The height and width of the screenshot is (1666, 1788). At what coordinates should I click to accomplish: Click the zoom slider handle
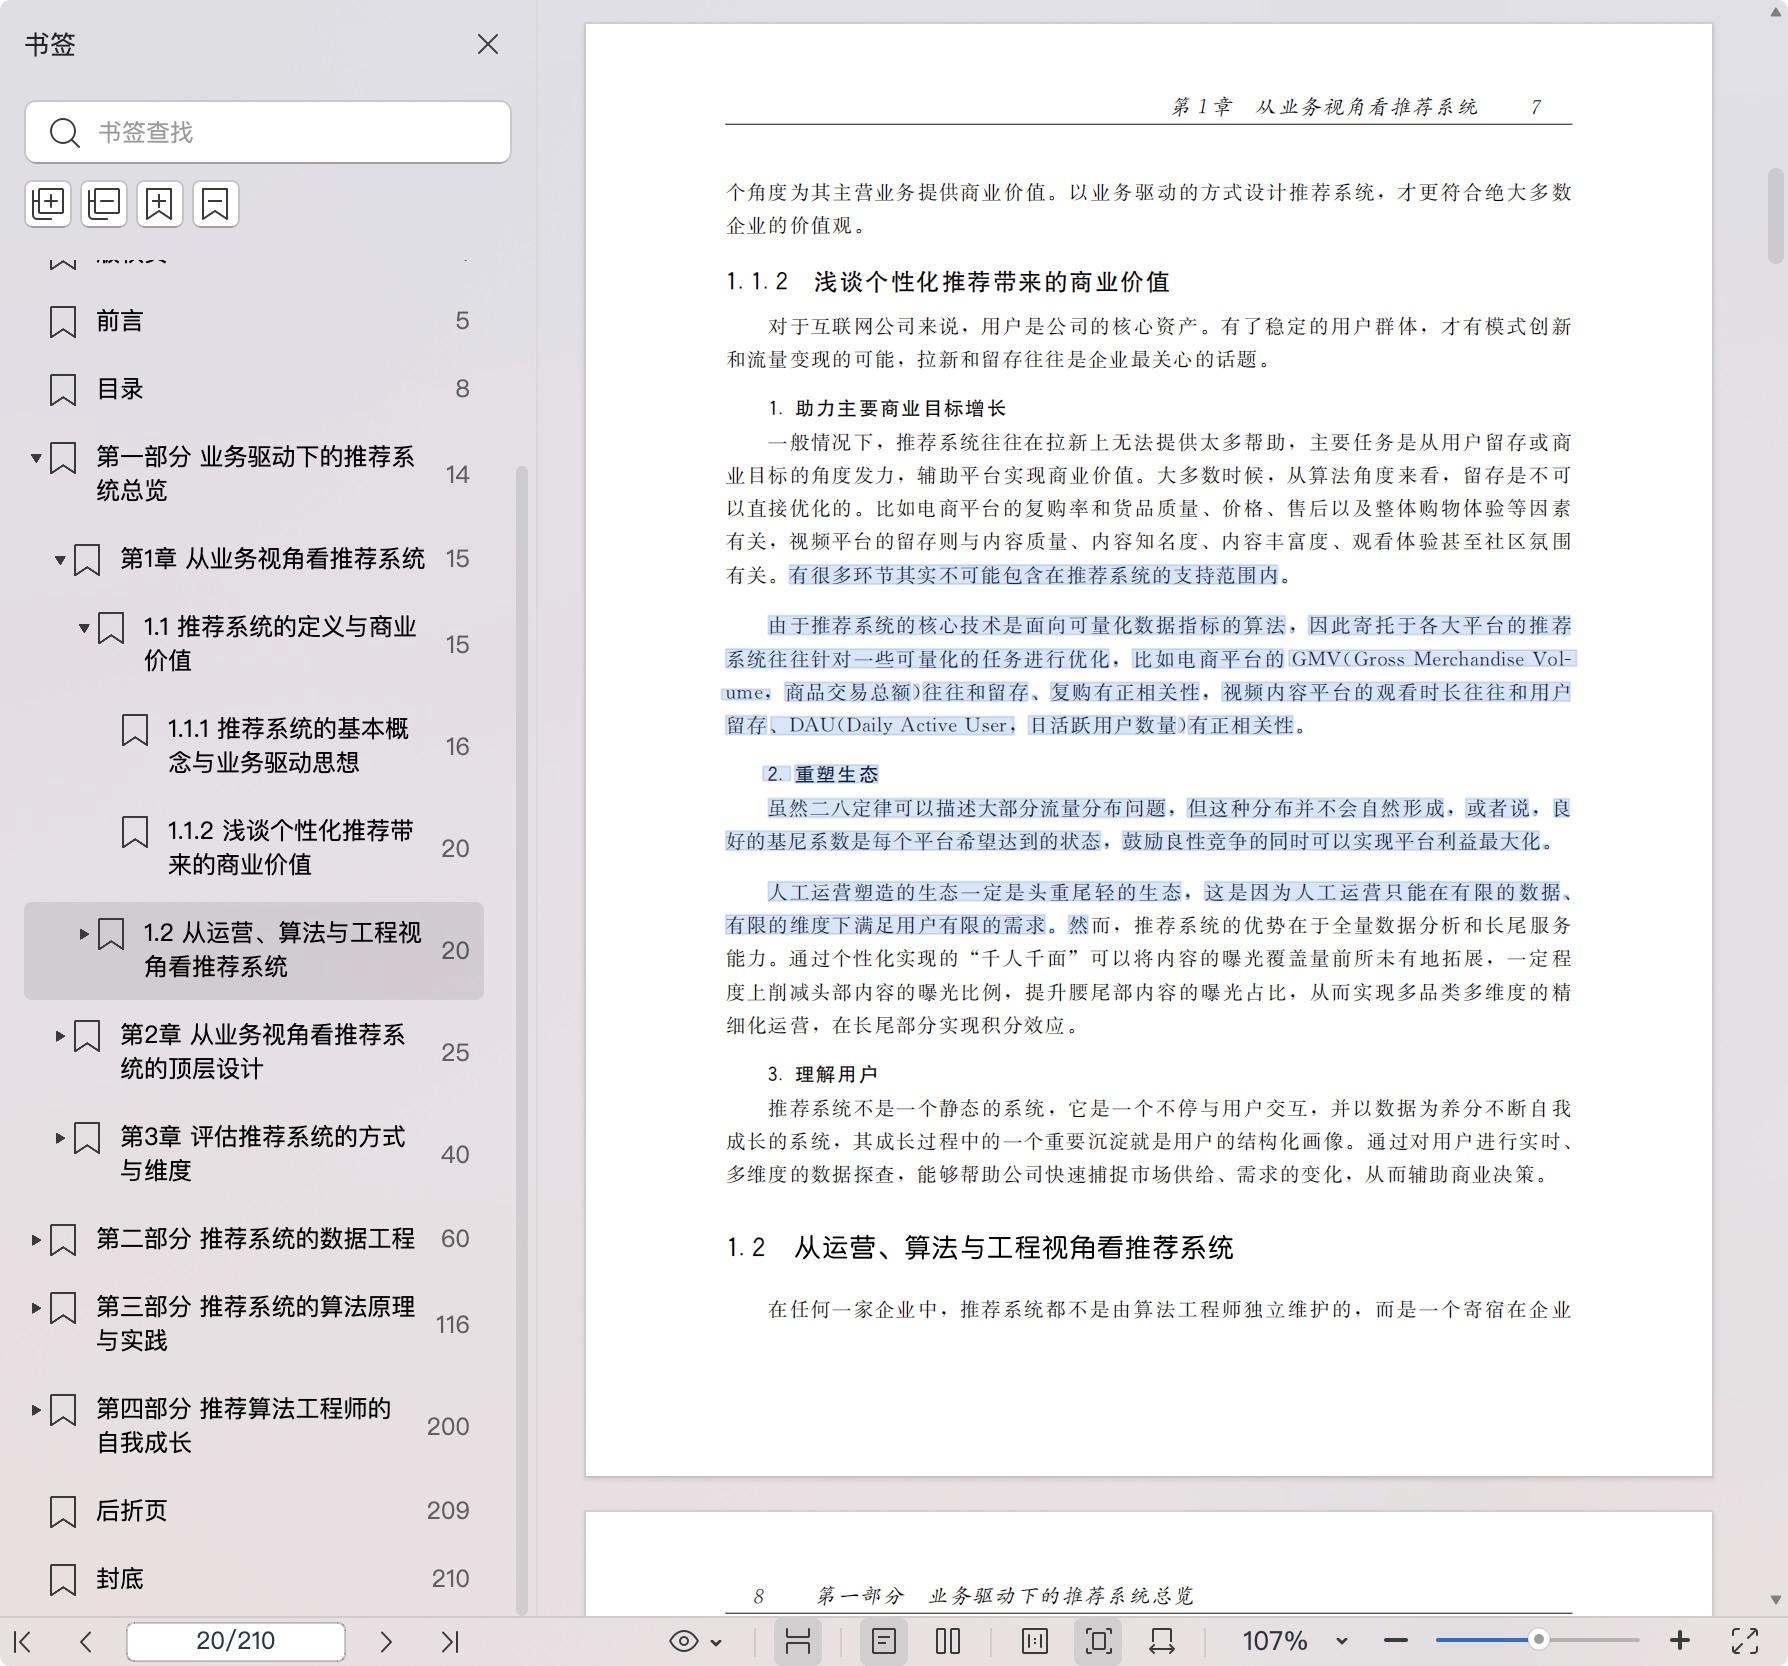(1539, 1640)
